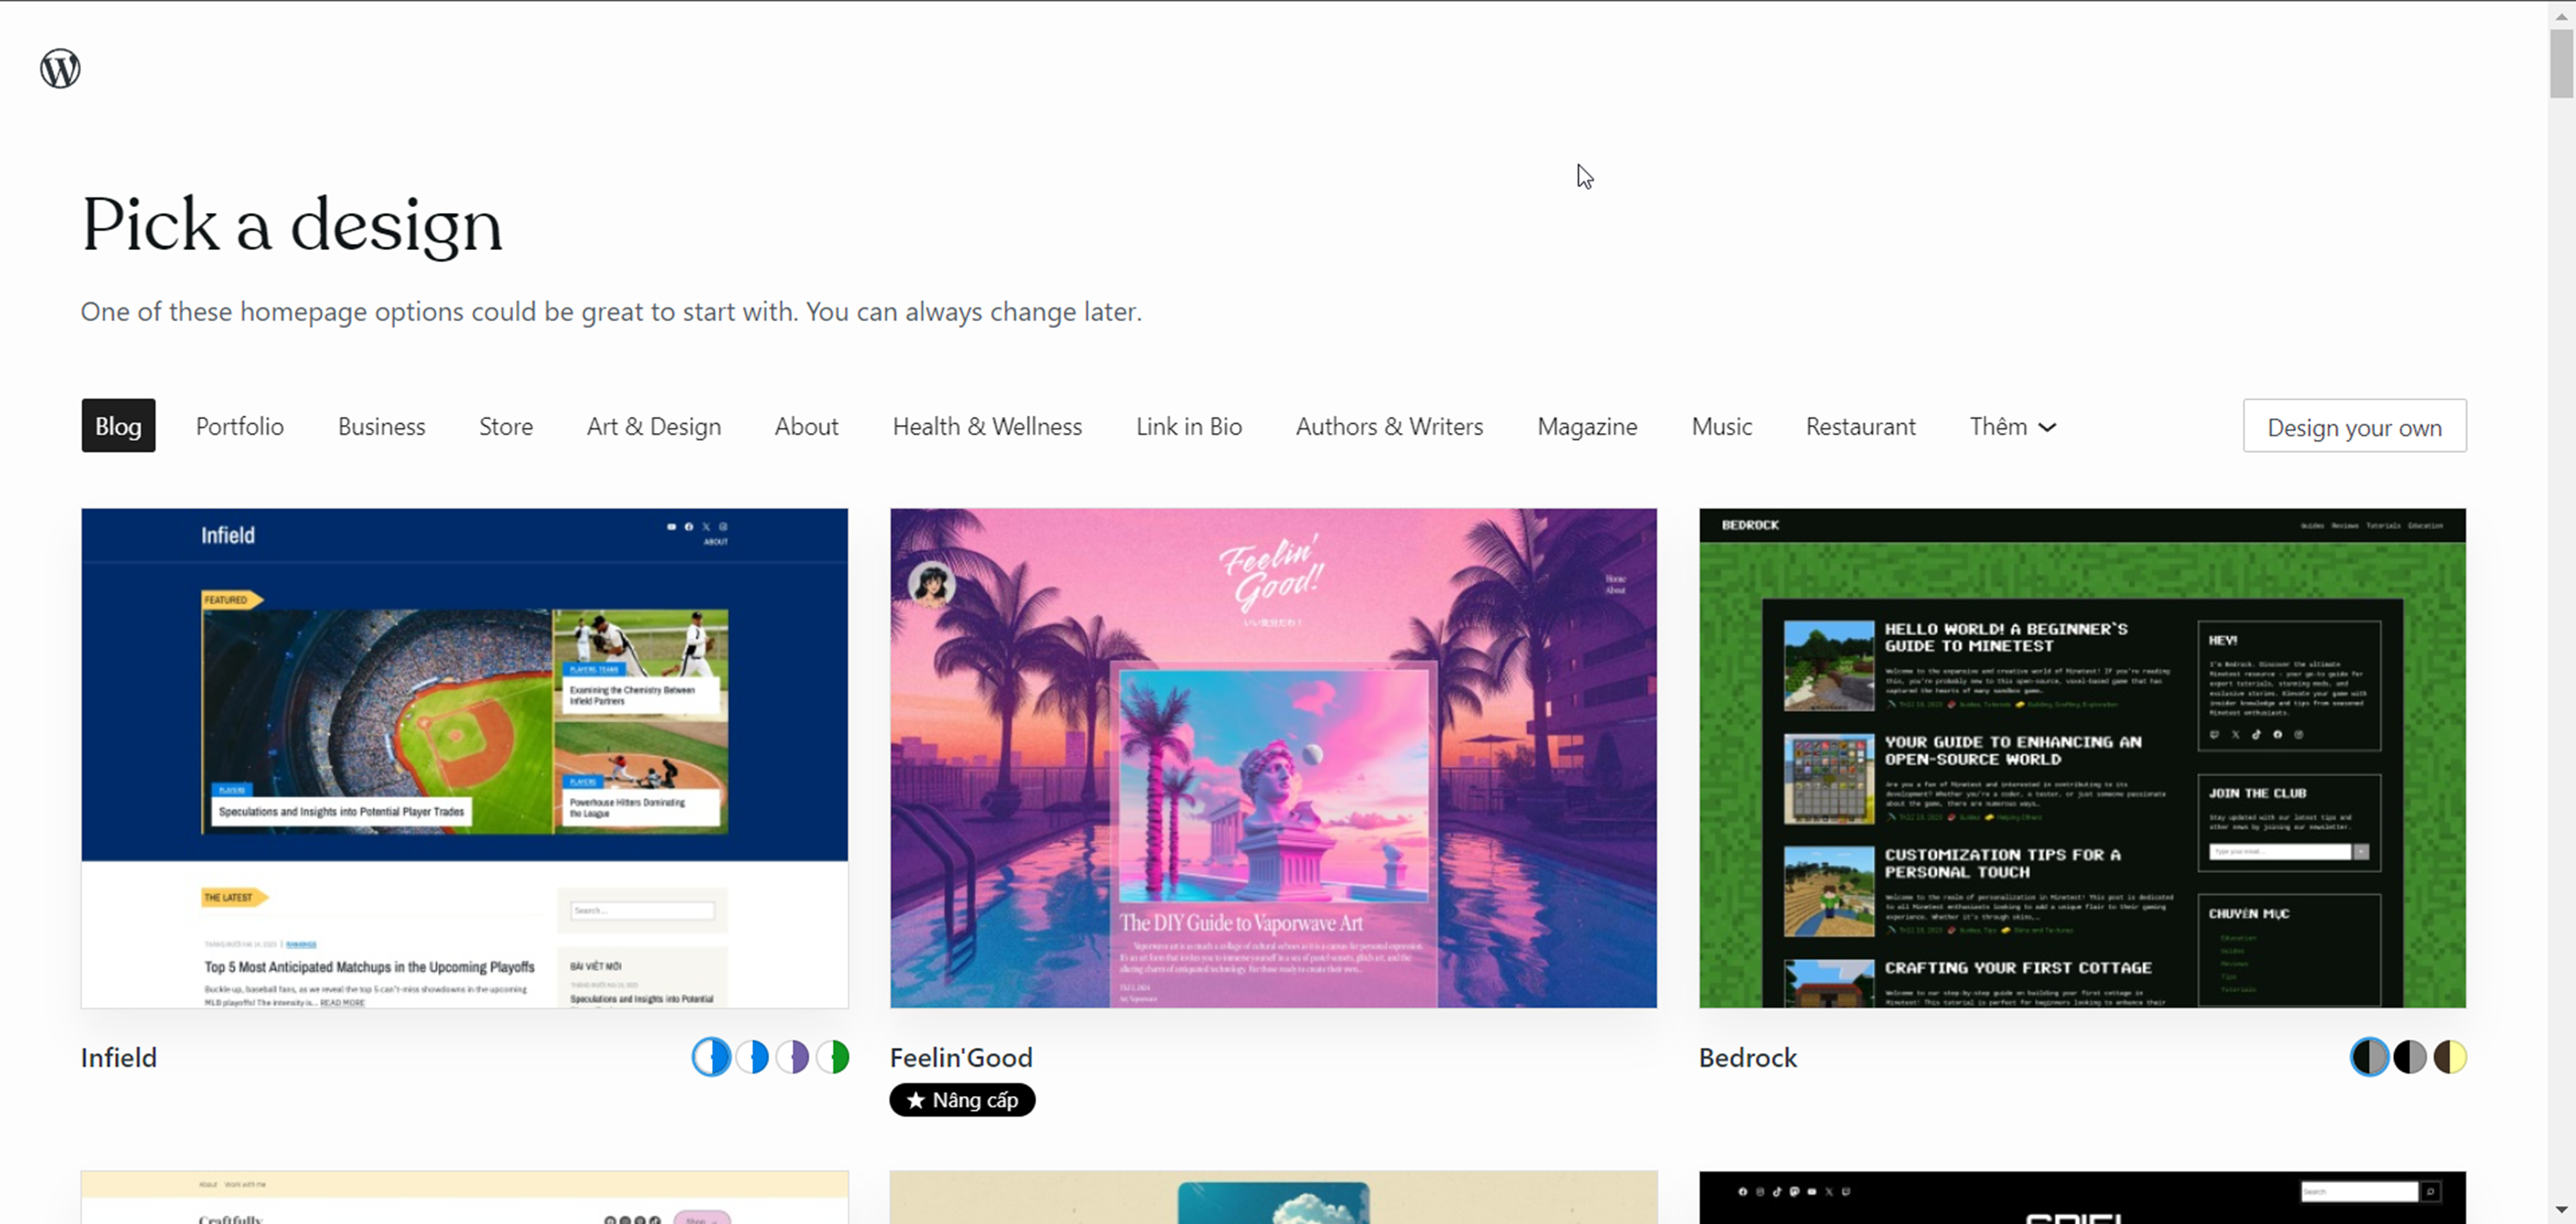The height and width of the screenshot is (1224, 2576).
Task: Switch to the Portfolio category tab
Action: [240, 426]
